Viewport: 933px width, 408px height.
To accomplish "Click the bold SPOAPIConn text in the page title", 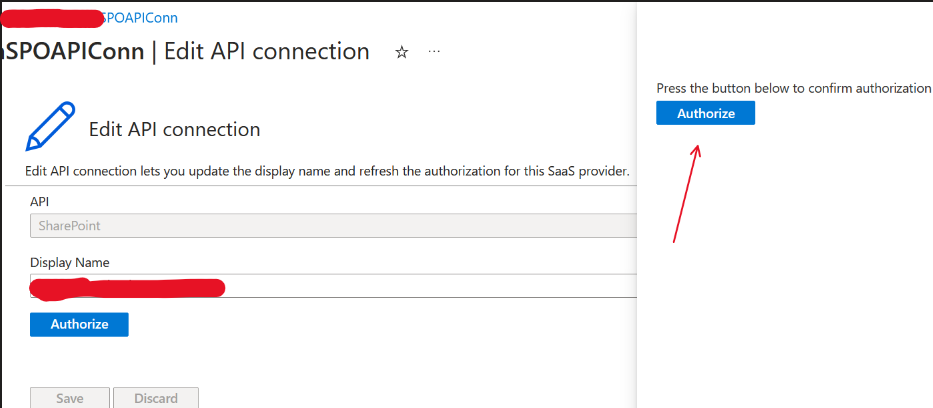I will click(x=73, y=52).
